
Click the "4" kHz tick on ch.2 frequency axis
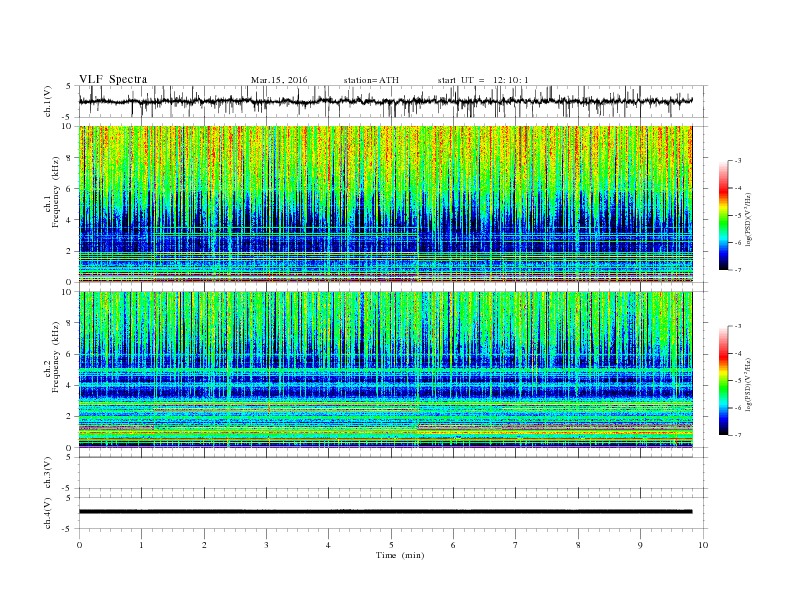(x=69, y=385)
